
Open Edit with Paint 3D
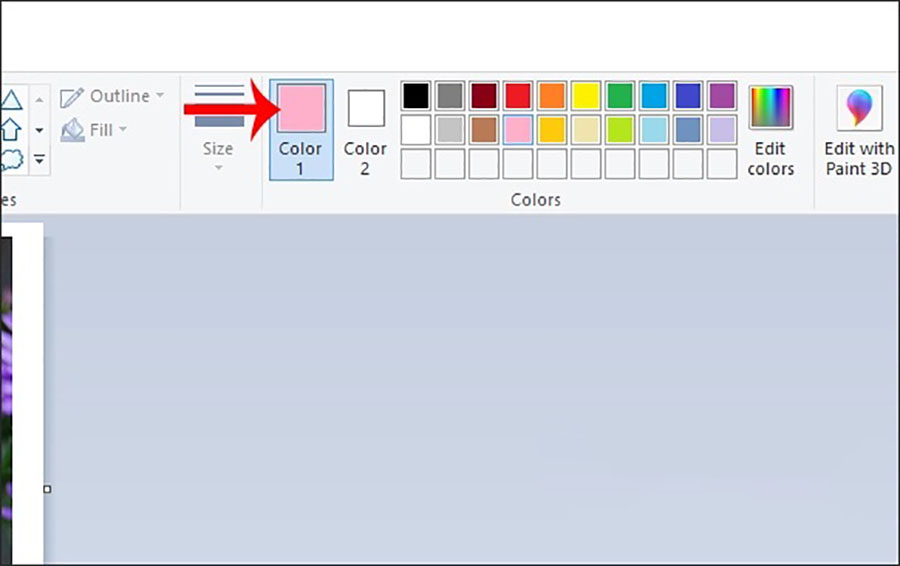point(858,131)
